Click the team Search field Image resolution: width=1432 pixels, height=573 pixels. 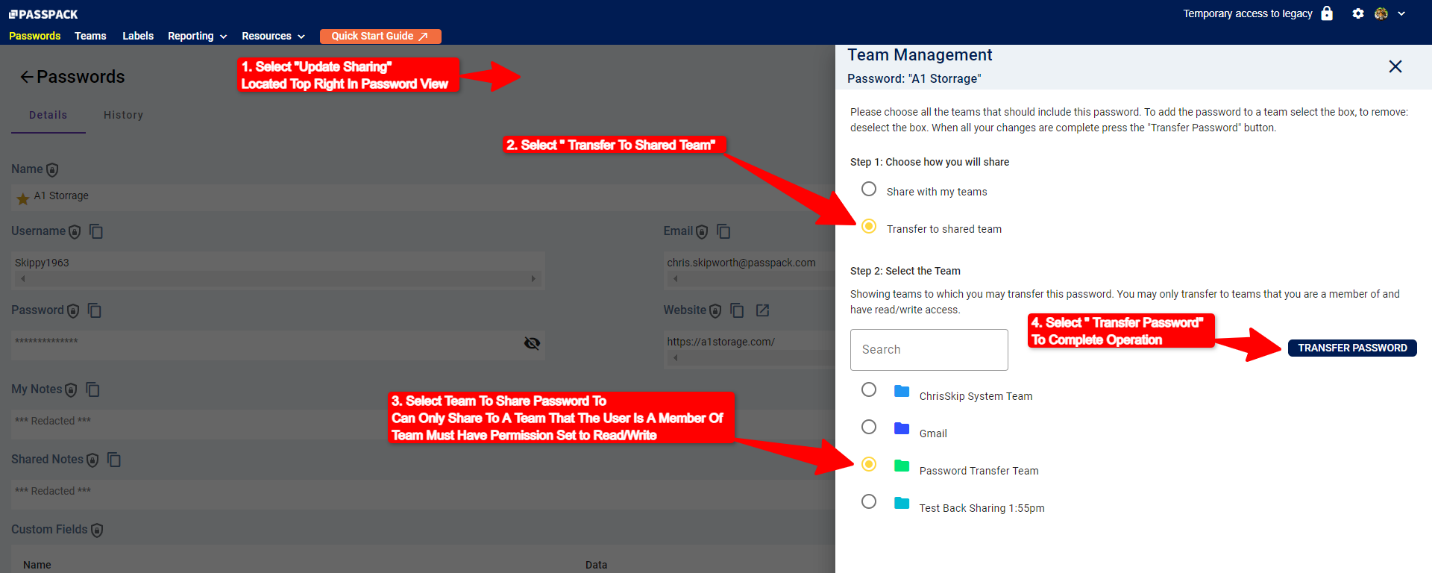[929, 349]
